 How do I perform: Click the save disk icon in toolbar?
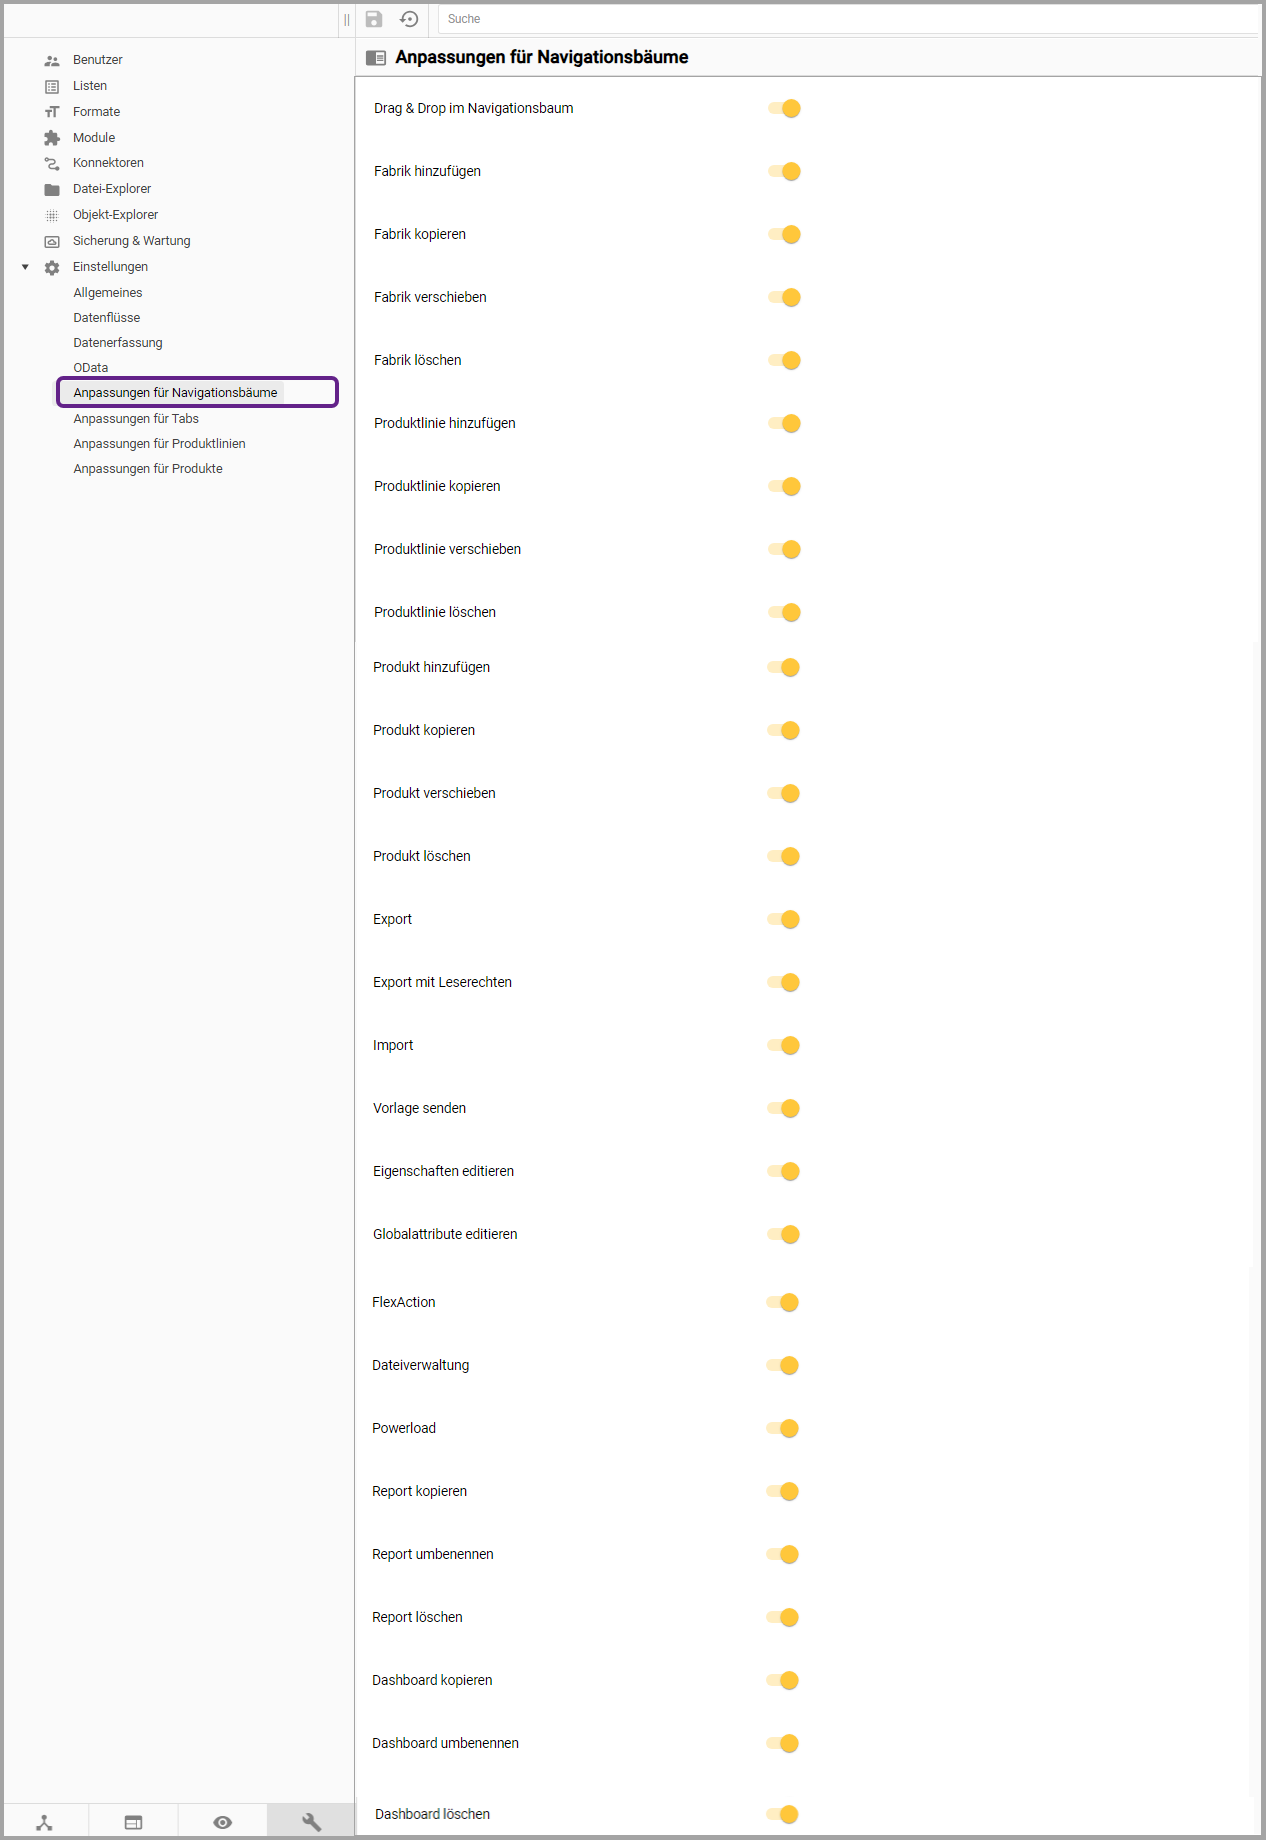[x=374, y=19]
